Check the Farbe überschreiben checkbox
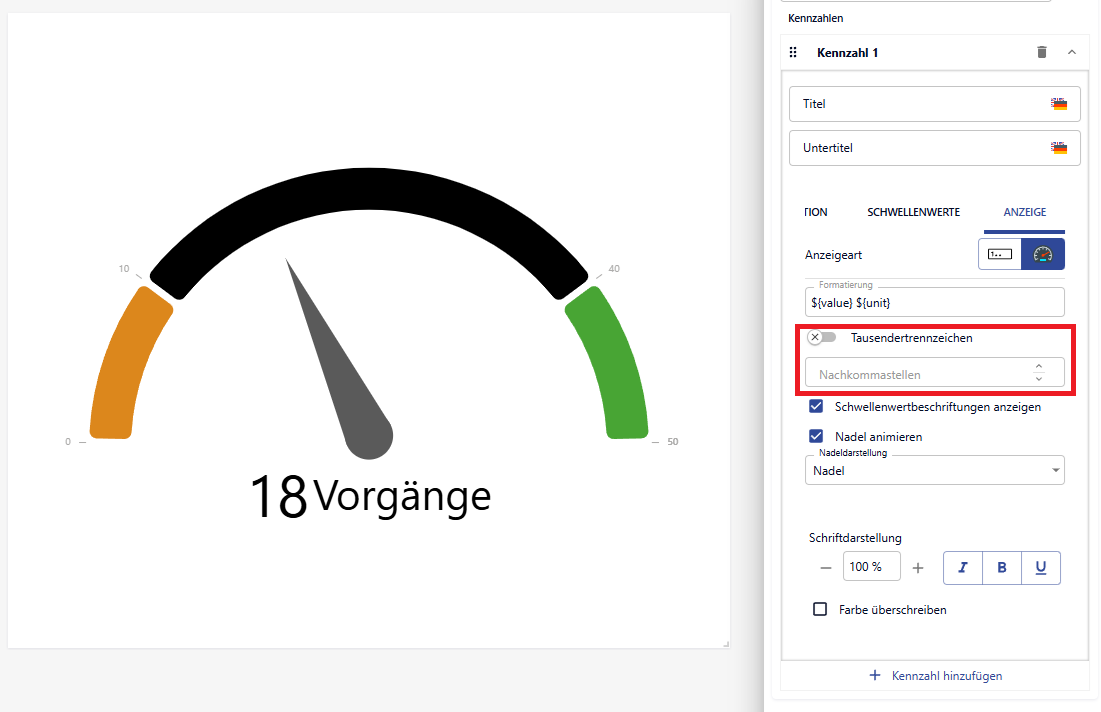 tap(820, 609)
